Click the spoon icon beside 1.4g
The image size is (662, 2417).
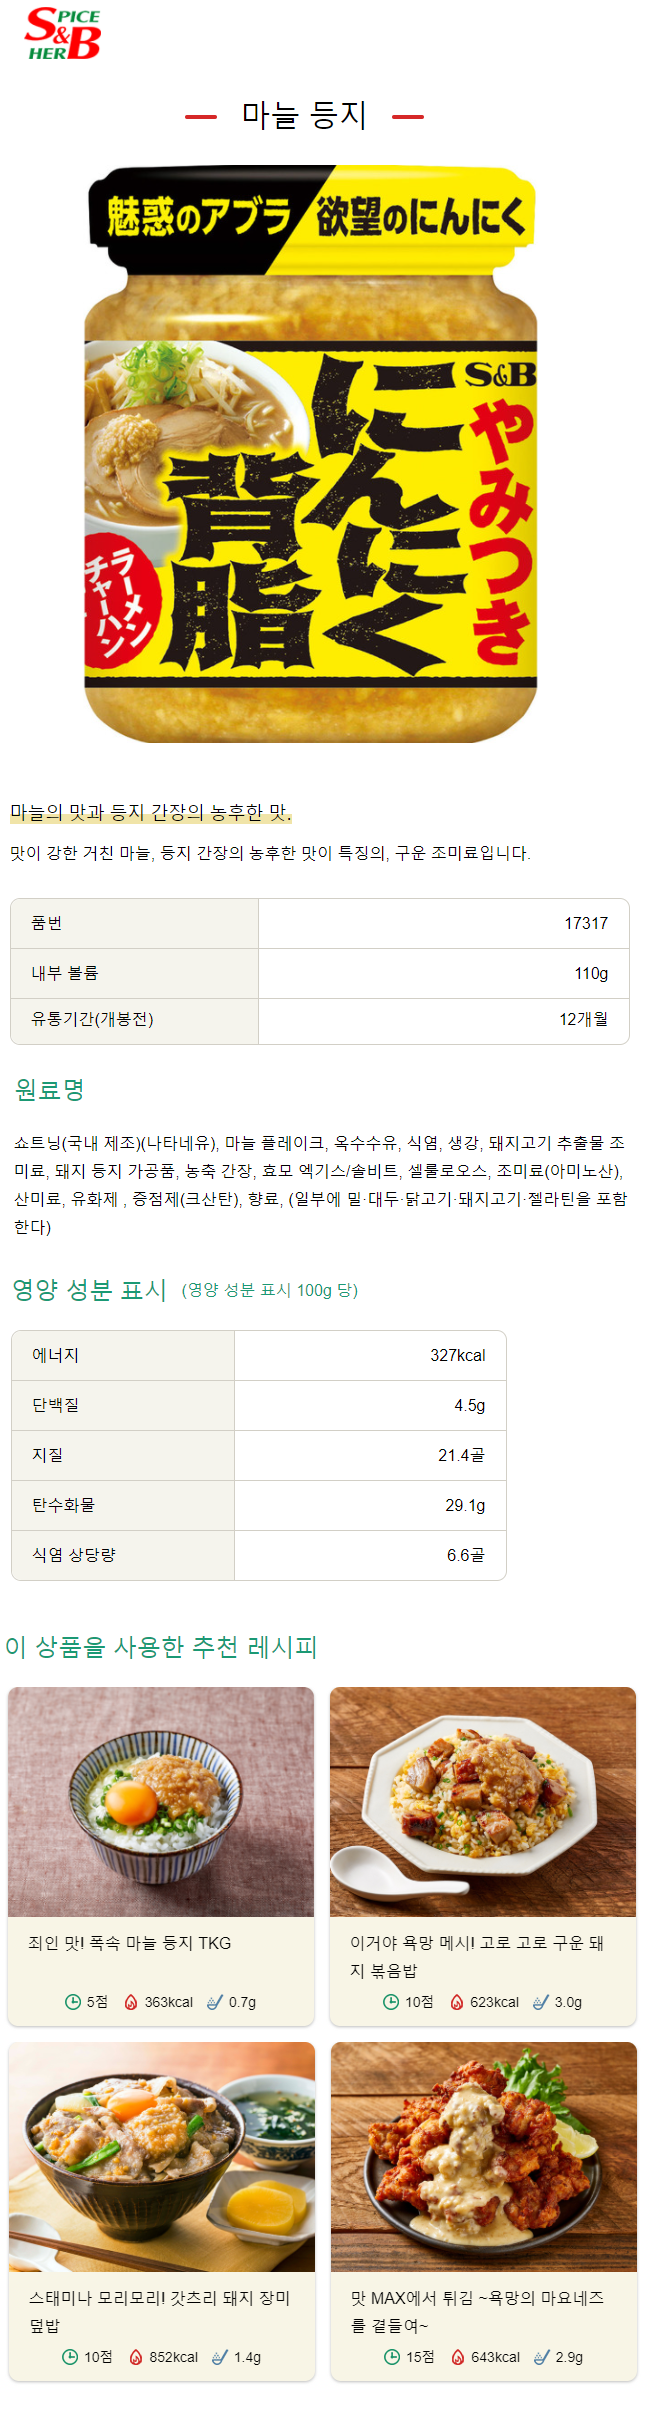pos(219,2356)
